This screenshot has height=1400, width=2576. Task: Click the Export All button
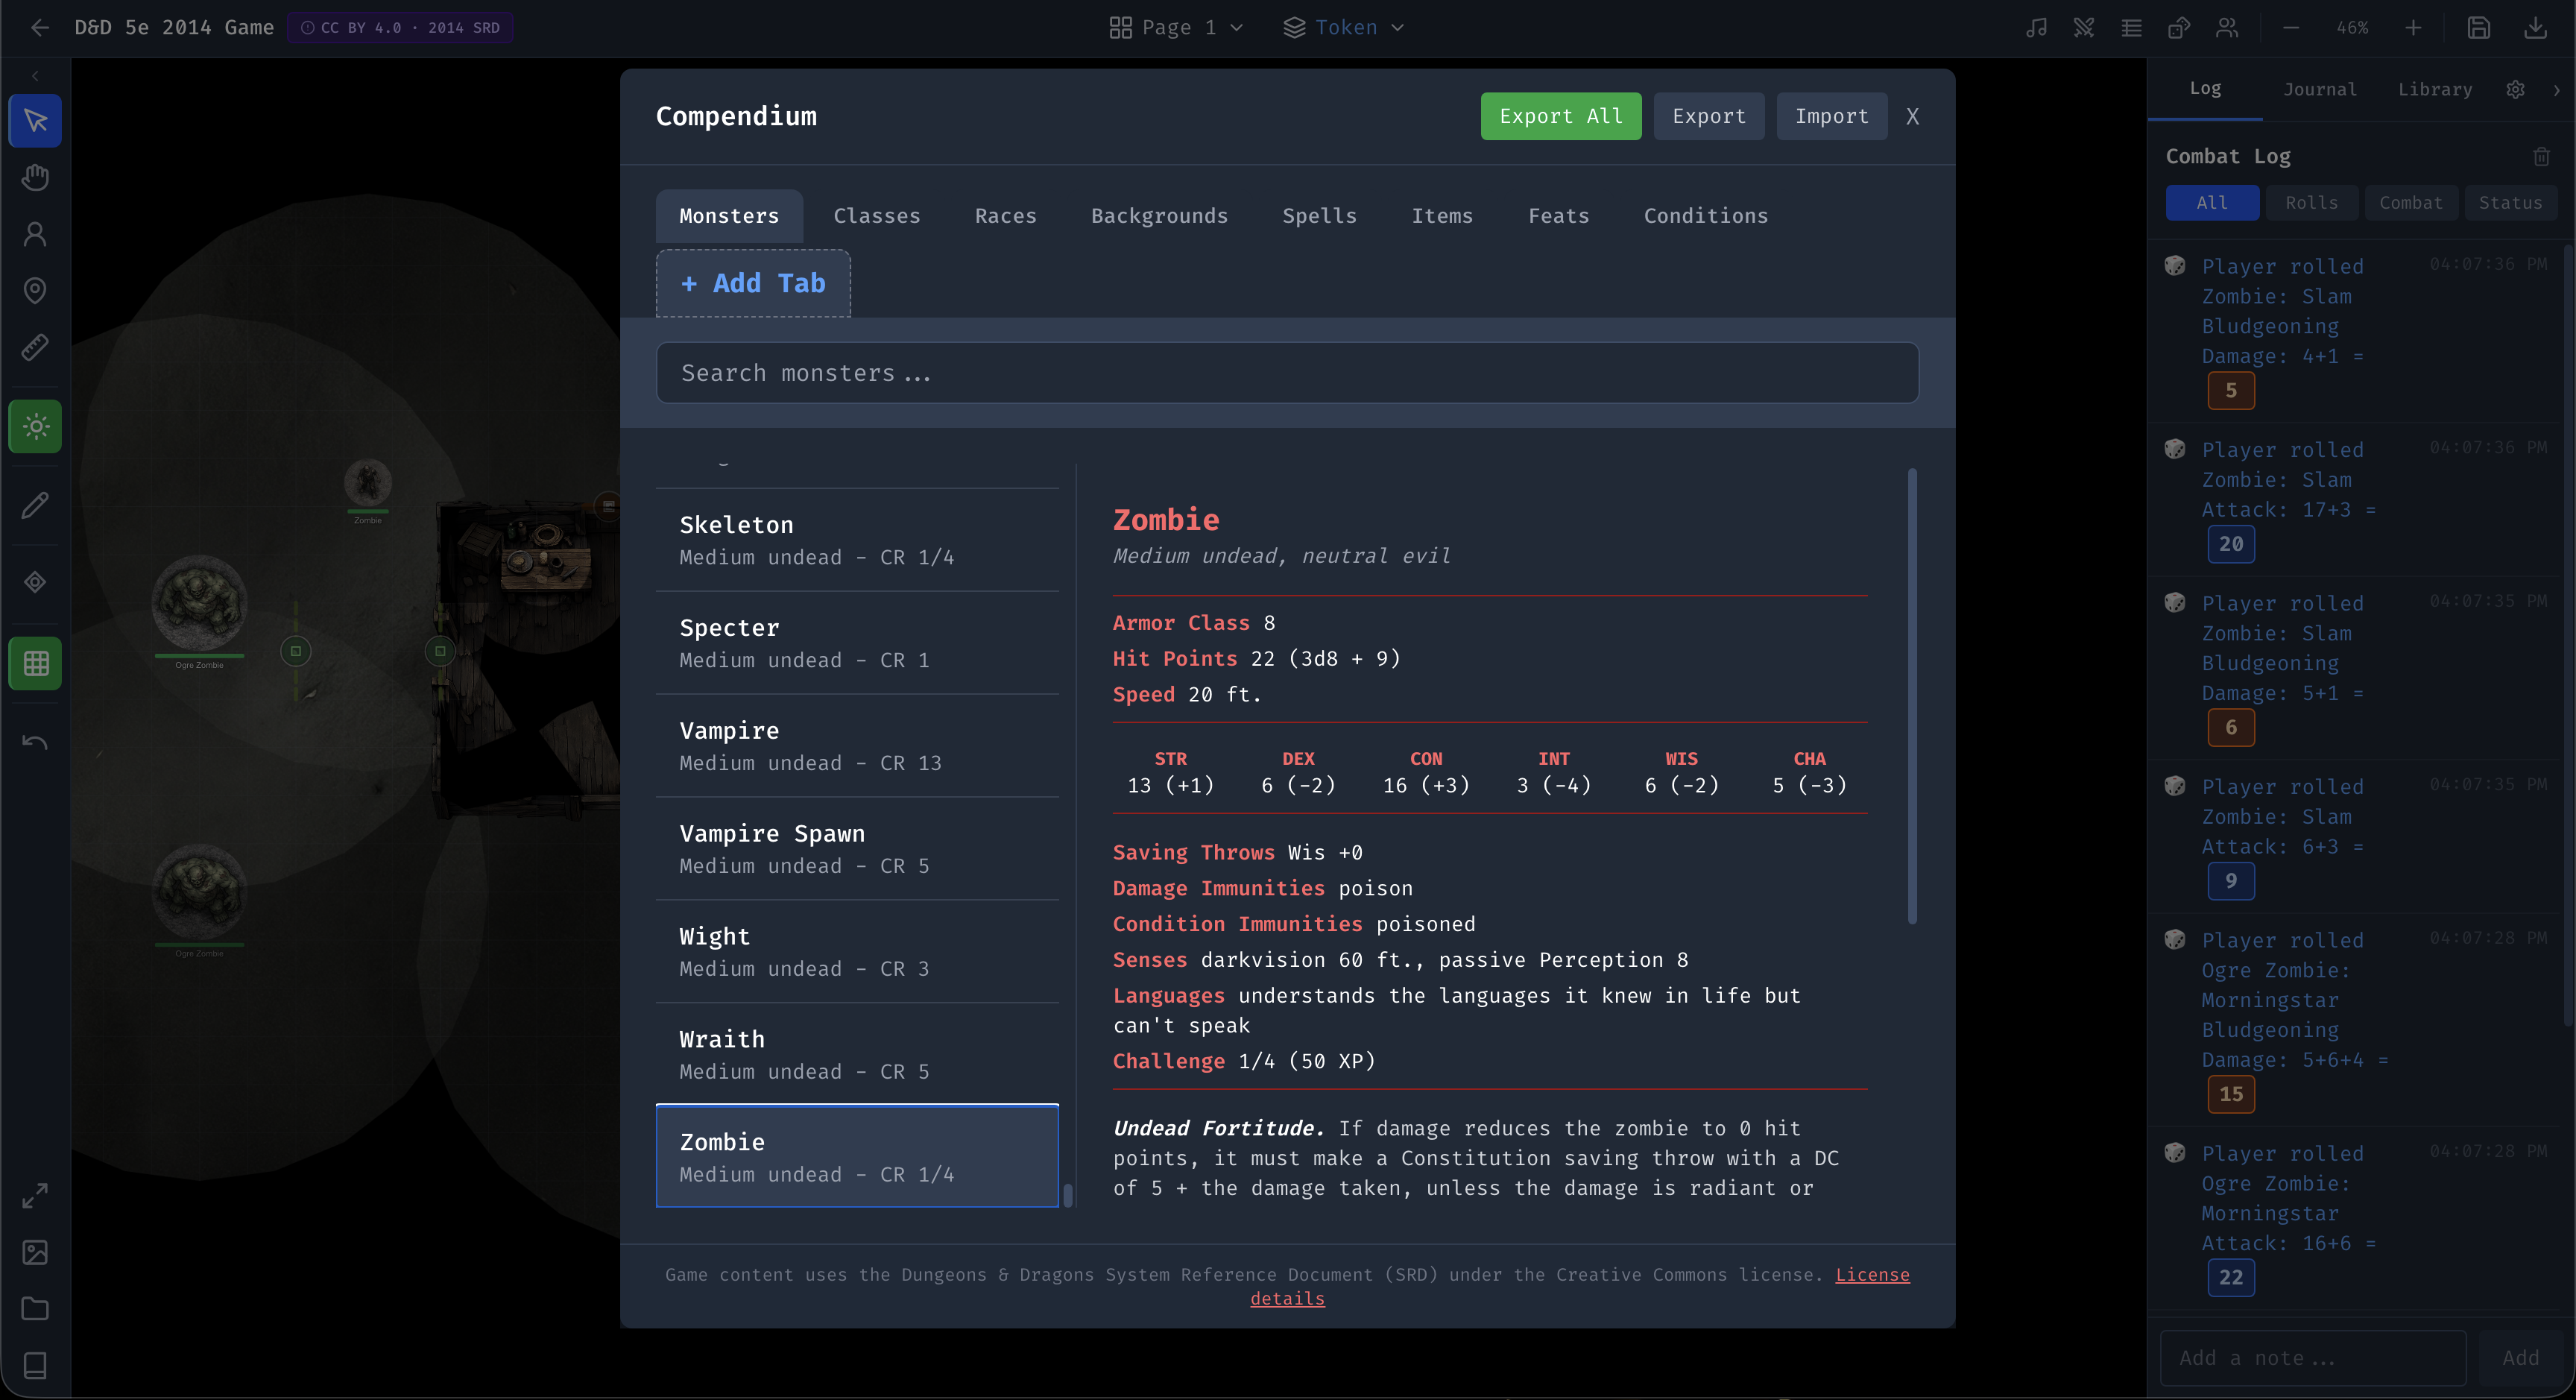[1561, 116]
